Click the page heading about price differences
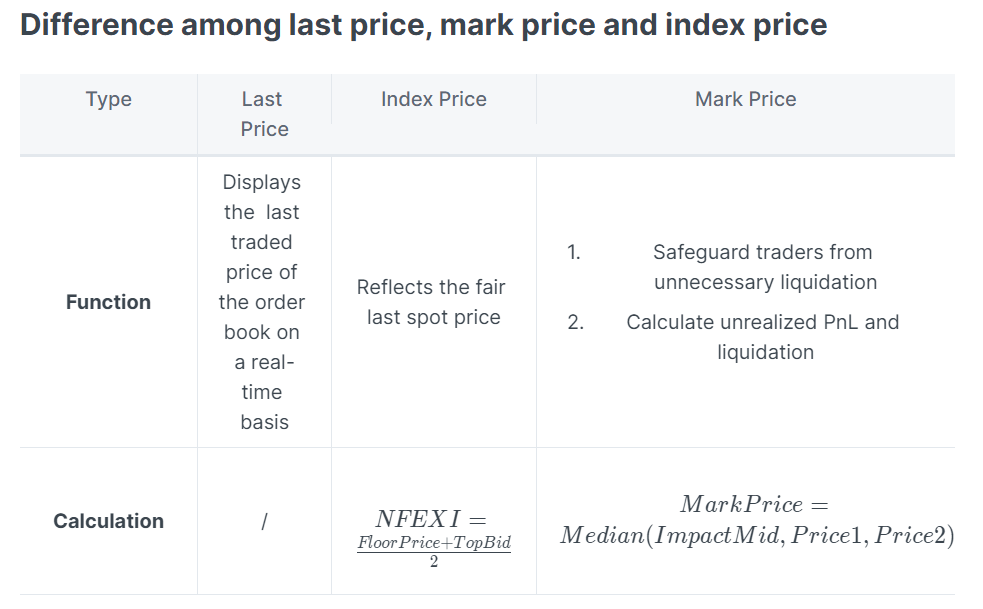The width and height of the screenshot is (983, 609). click(x=423, y=24)
